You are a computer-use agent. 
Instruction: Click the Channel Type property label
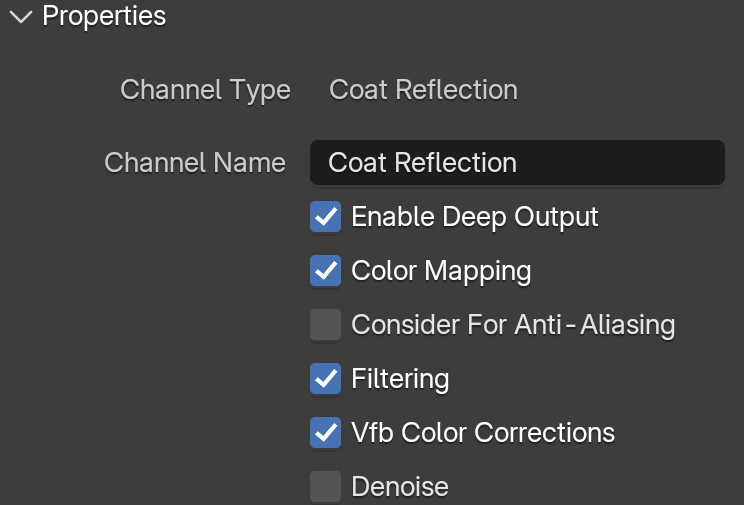205,91
